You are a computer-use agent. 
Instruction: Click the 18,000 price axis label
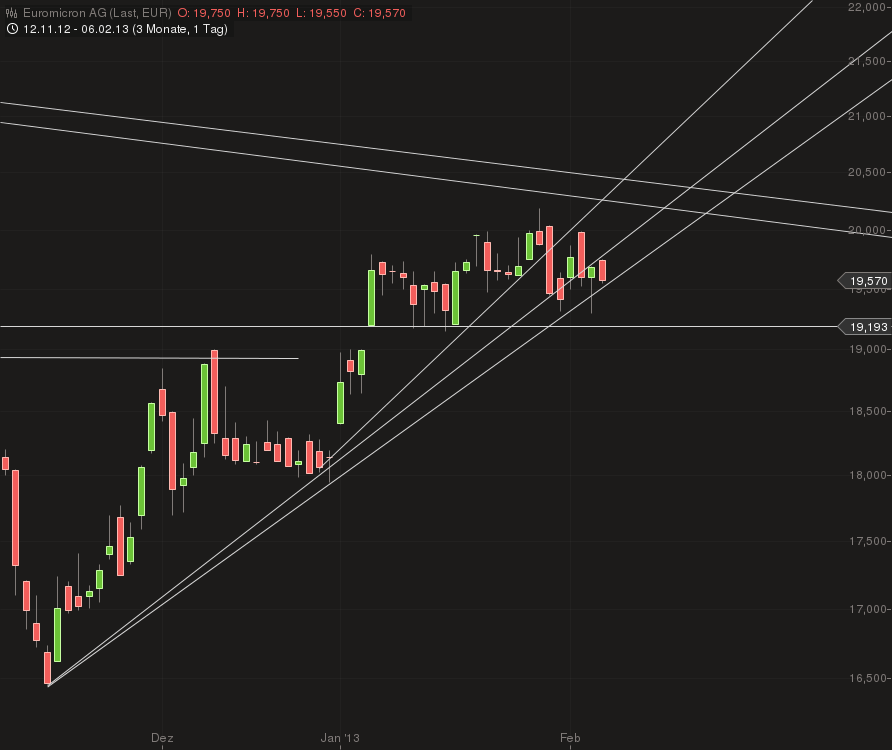(x=868, y=475)
